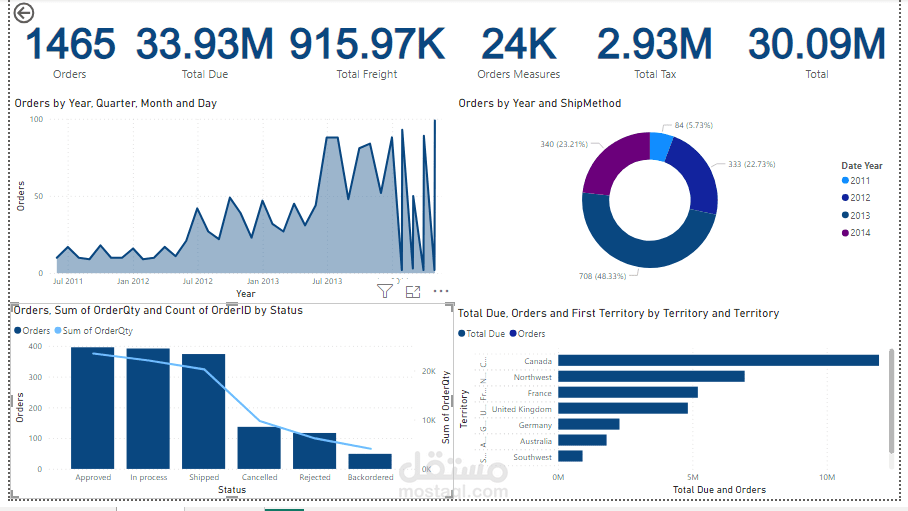Select the In process bar

point(148,408)
